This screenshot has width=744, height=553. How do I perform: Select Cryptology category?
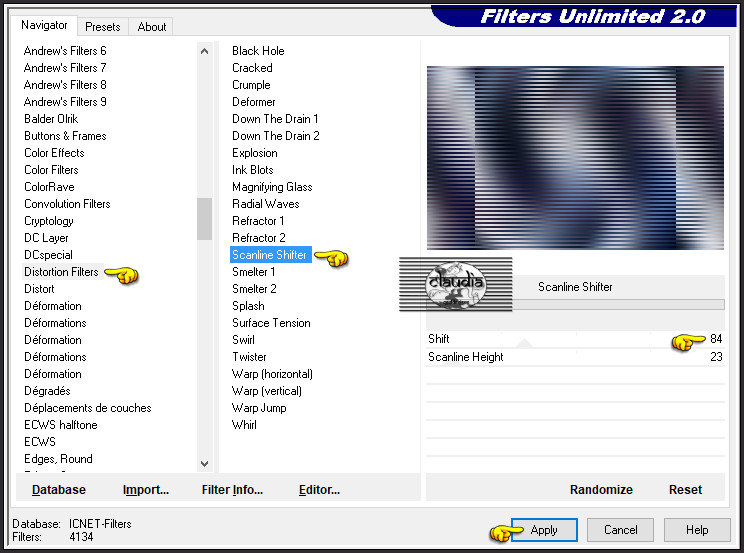pyautogui.click(x=49, y=221)
